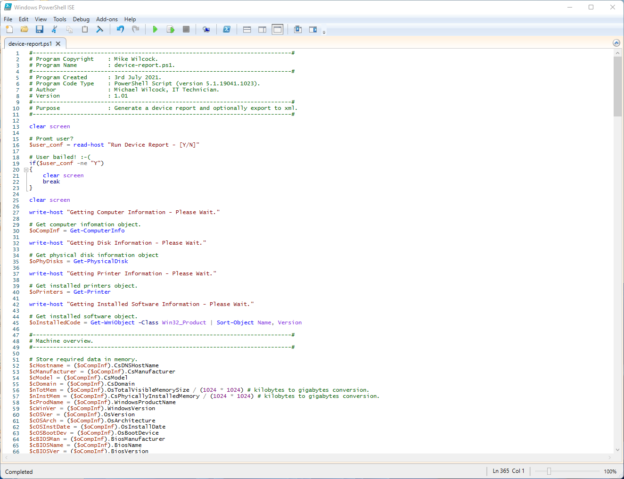624x479 pixels.
Task: Click the Run Selection icon
Action: click(x=169, y=30)
